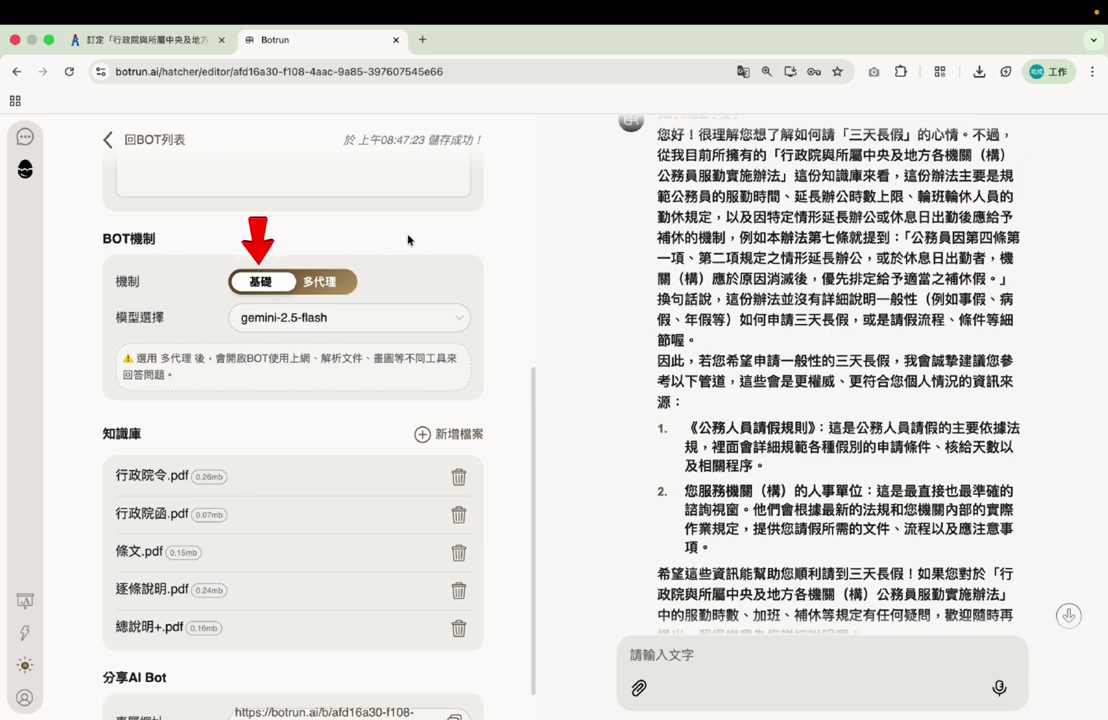Open the apps grid in bookmarks bar
Viewport: 1108px width, 720px height.
click(15, 101)
